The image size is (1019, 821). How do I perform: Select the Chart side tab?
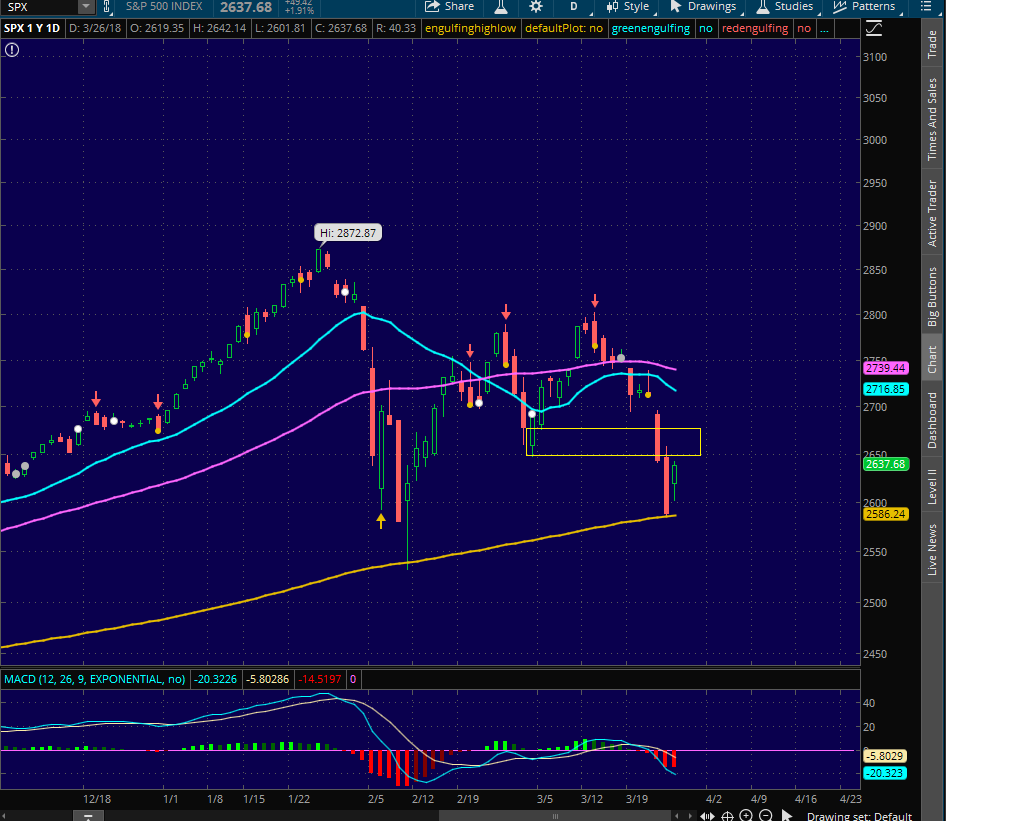pos(932,359)
